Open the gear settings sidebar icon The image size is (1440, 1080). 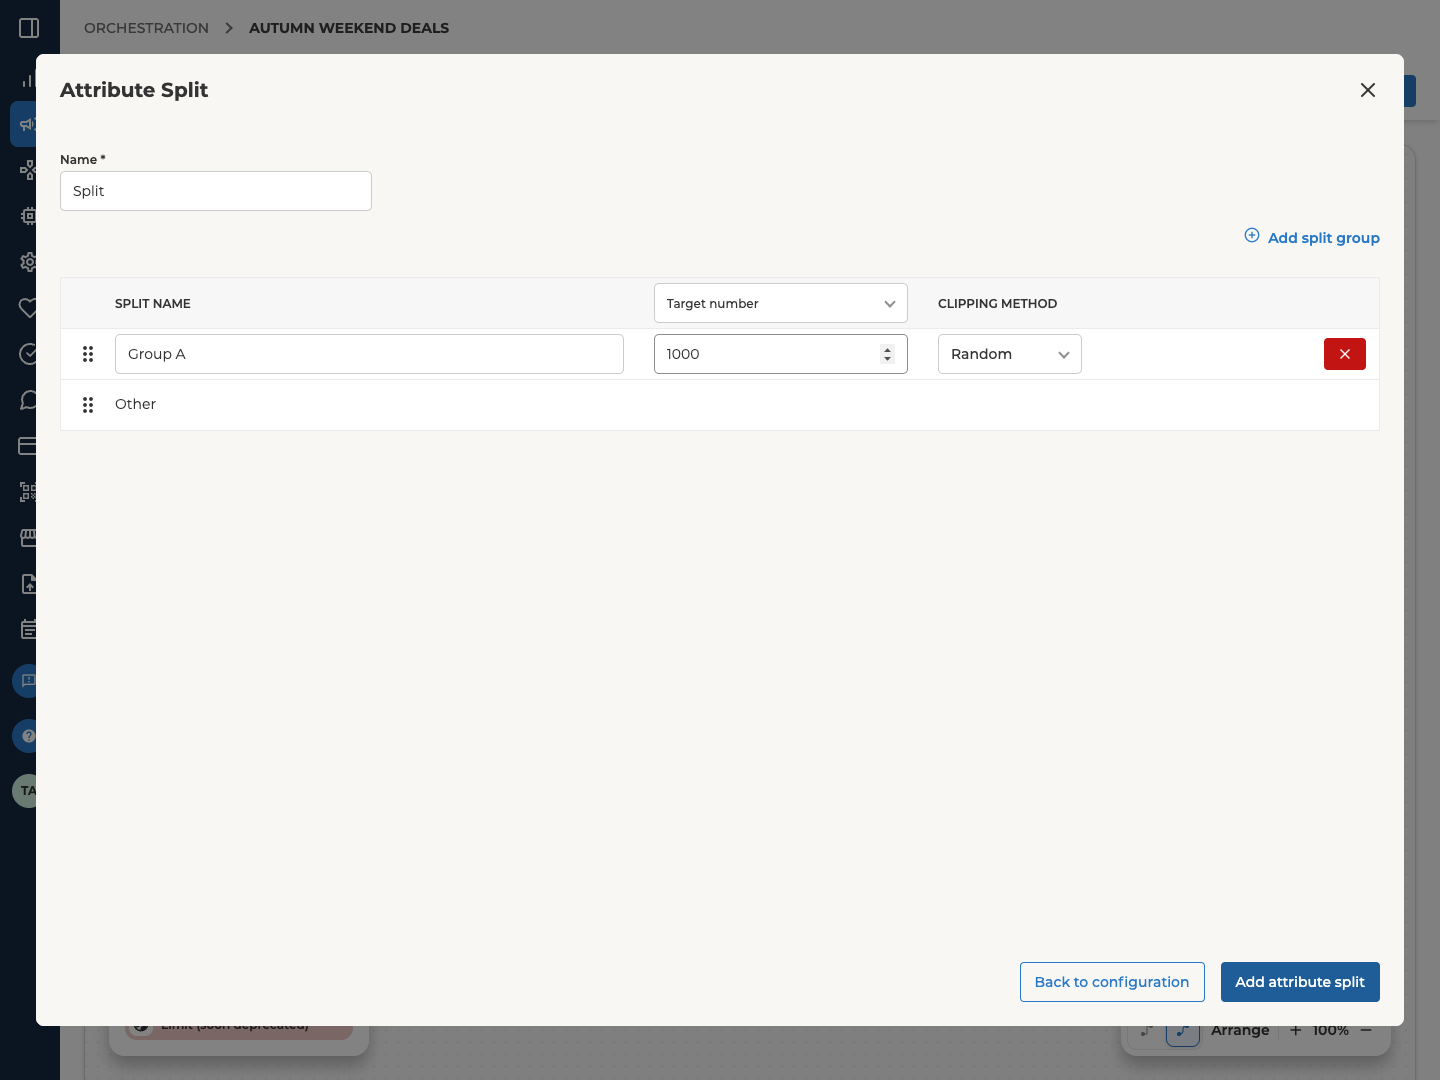tap(27, 262)
